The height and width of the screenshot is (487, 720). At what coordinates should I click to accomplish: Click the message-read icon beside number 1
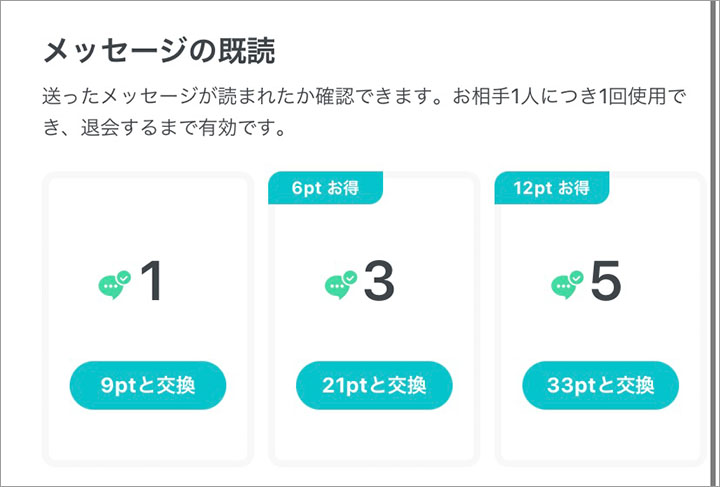114,285
